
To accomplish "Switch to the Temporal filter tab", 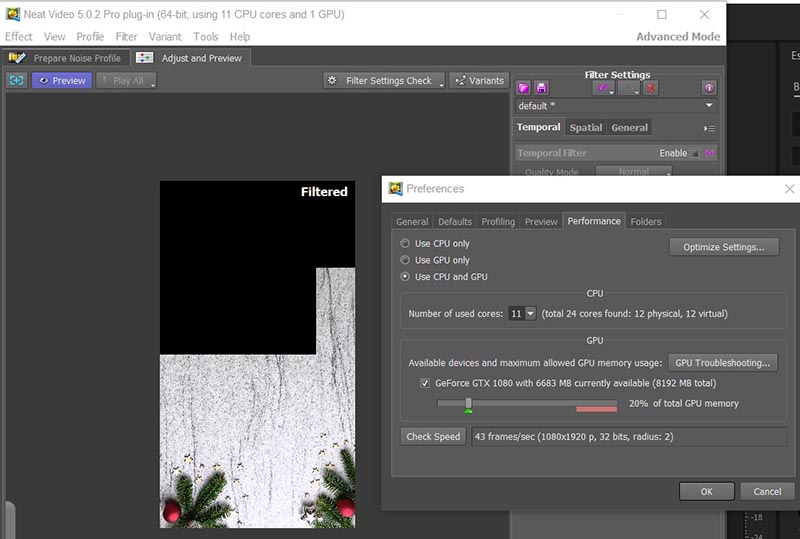I will (x=538, y=127).
